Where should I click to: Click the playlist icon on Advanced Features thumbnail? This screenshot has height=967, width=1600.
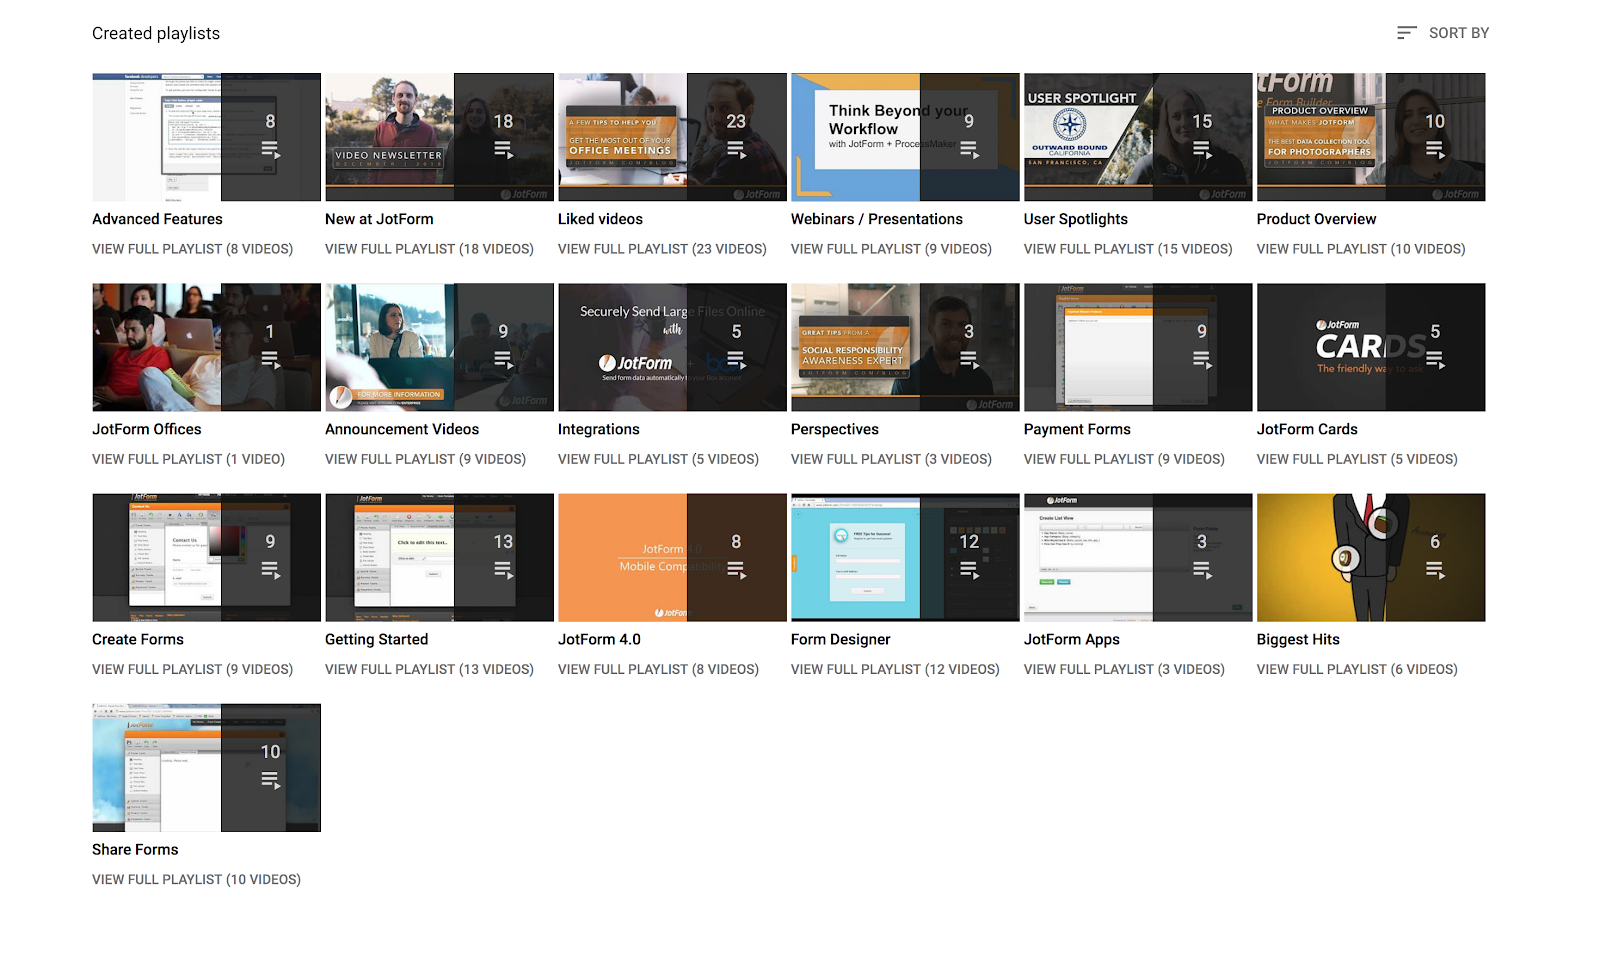(x=270, y=150)
